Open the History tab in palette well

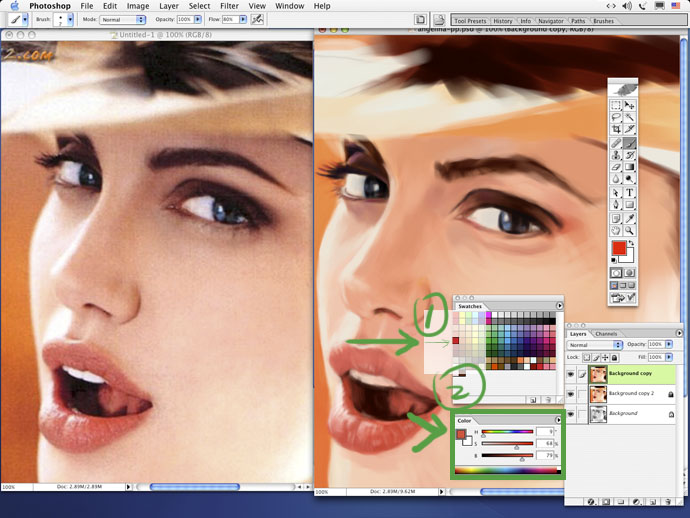click(x=503, y=21)
